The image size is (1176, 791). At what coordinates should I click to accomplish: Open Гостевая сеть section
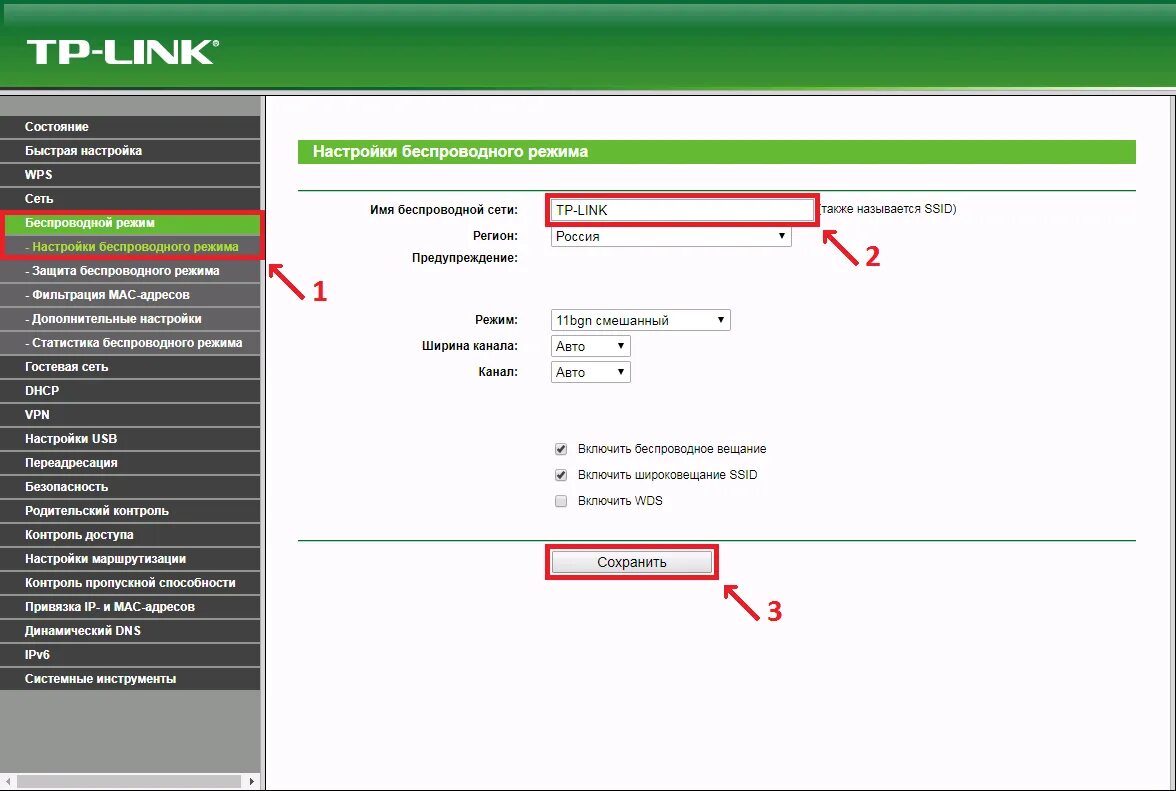click(x=130, y=367)
